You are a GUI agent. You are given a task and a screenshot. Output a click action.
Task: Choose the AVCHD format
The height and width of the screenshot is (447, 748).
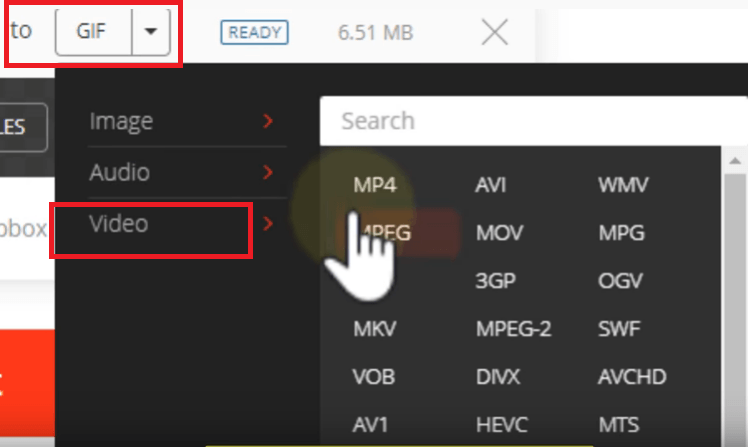pos(632,377)
